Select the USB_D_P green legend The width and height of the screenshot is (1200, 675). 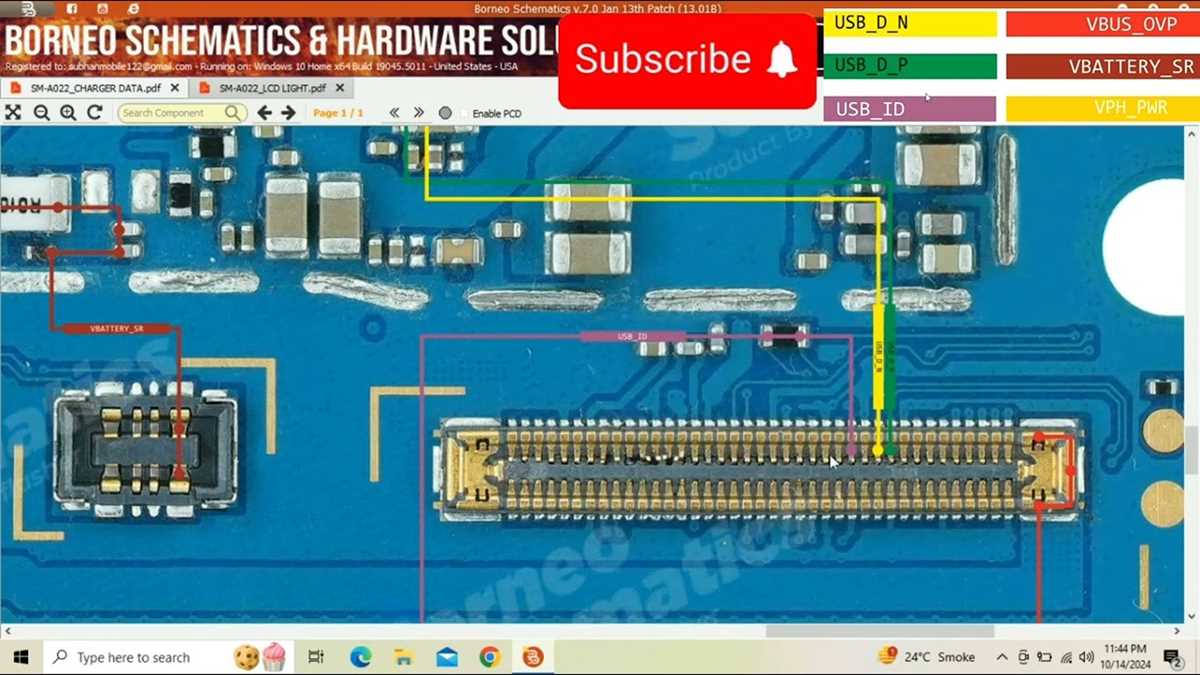point(910,66)
